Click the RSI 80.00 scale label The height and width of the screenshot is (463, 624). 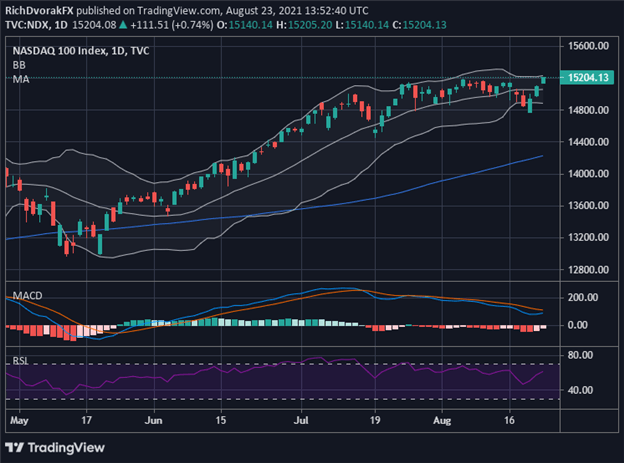click(x=580, y=355)
